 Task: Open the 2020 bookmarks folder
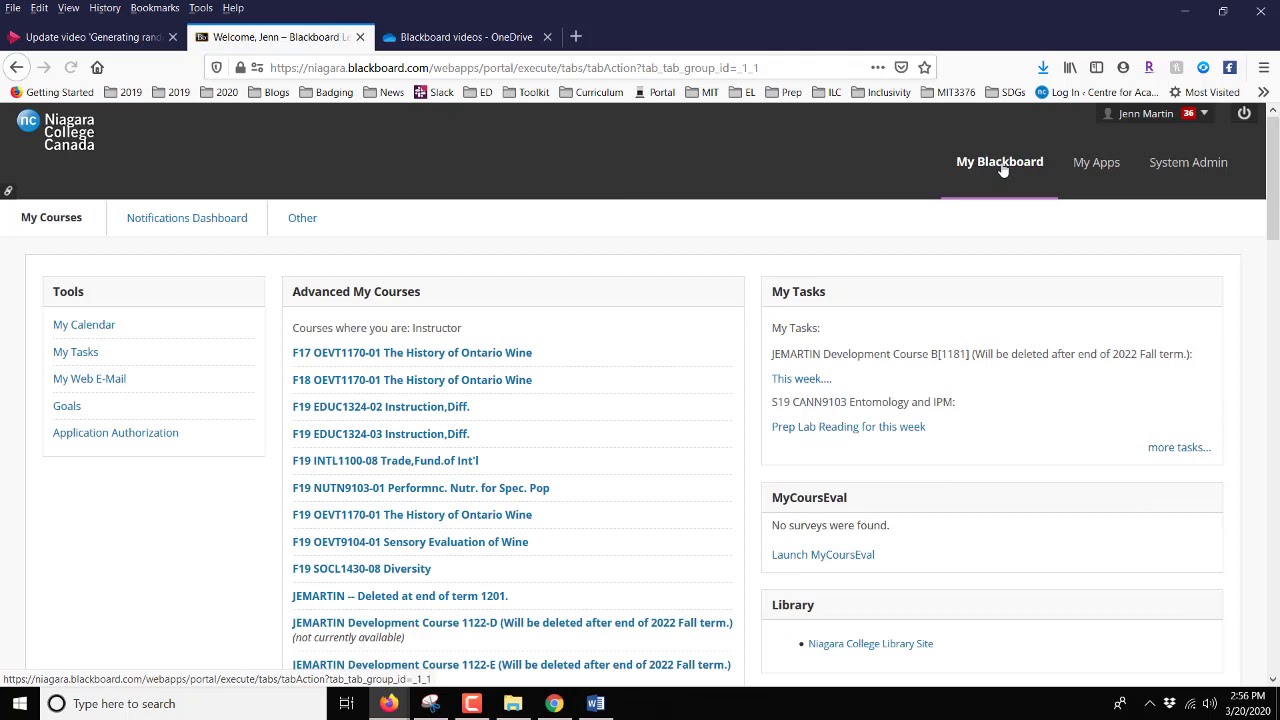pyautogui.click(x=218, y=92)
